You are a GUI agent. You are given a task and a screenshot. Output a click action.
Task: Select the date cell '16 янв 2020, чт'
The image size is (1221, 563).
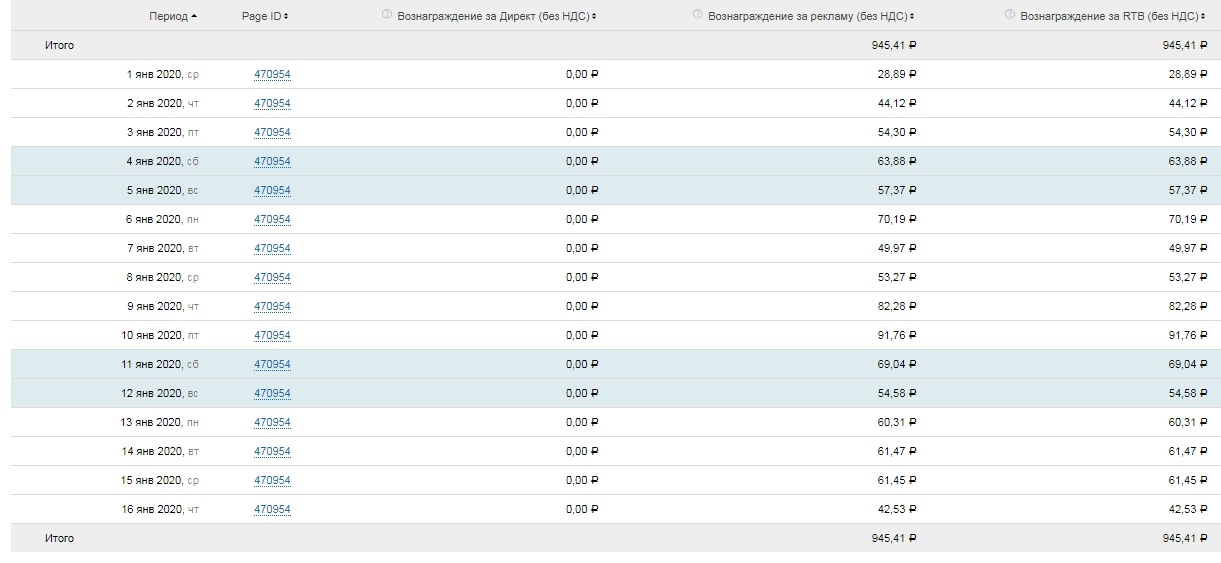pos(160,510)
